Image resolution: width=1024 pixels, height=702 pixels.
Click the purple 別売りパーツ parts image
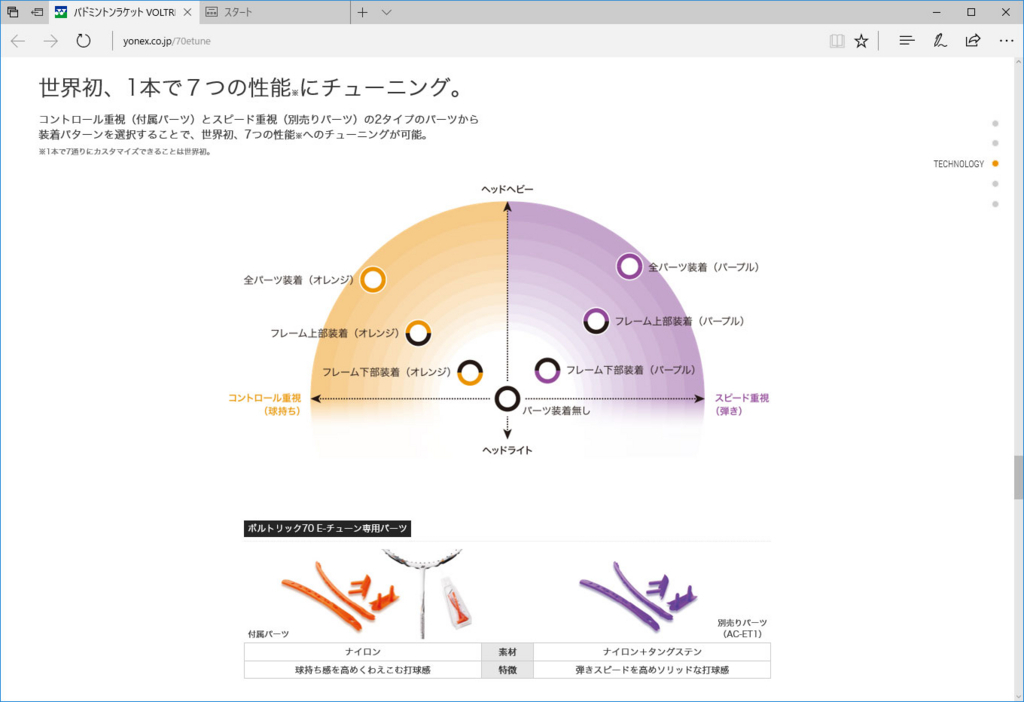(638, 596)
